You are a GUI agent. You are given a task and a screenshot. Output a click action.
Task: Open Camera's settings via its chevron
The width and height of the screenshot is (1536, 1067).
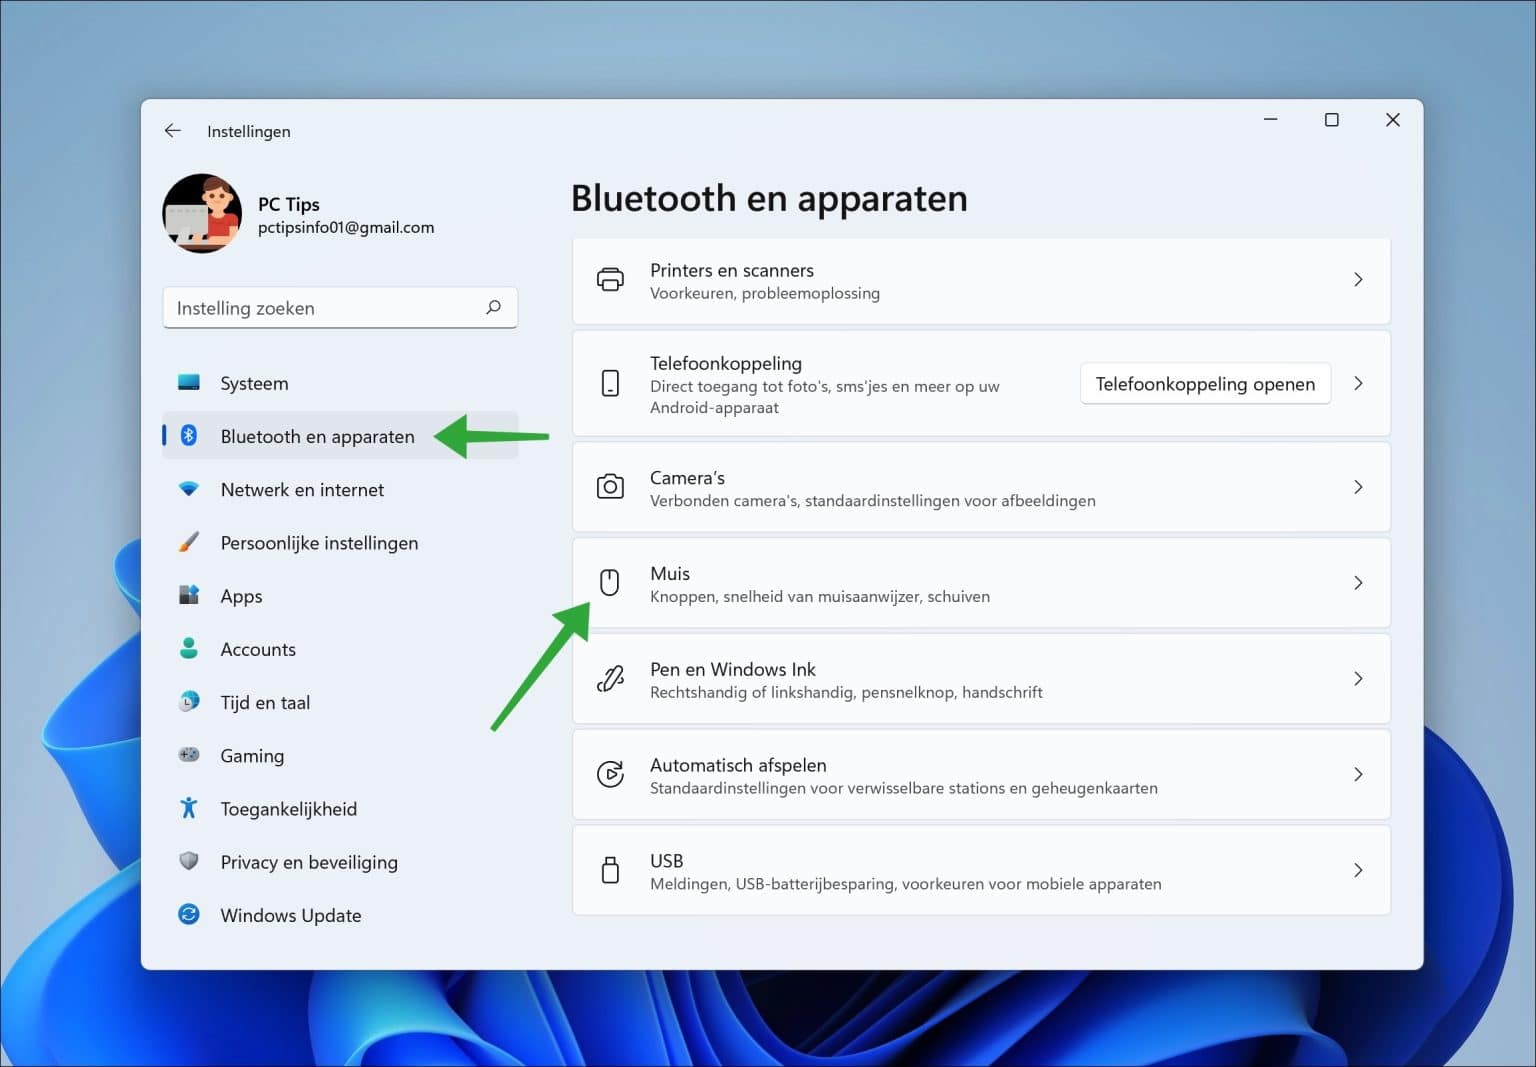(1358, 487)
